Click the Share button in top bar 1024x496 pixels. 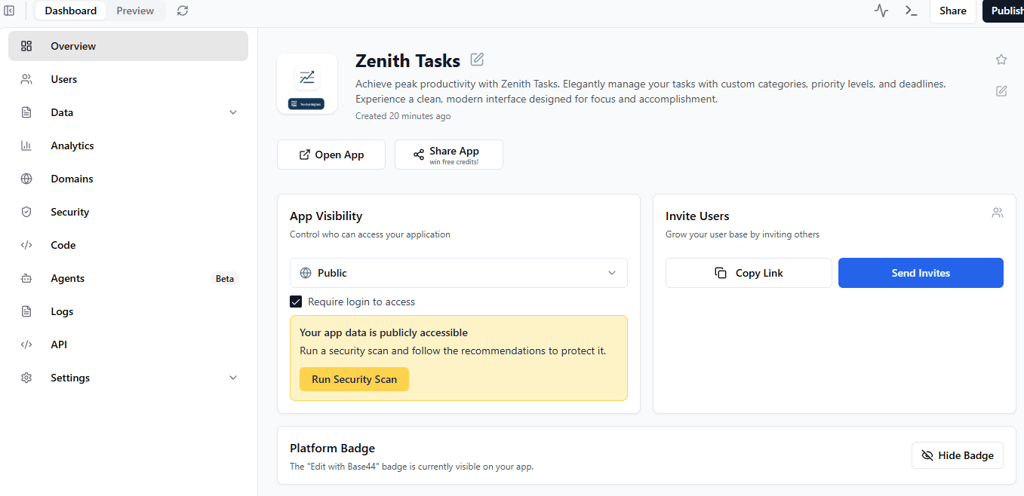pos(953,10)
